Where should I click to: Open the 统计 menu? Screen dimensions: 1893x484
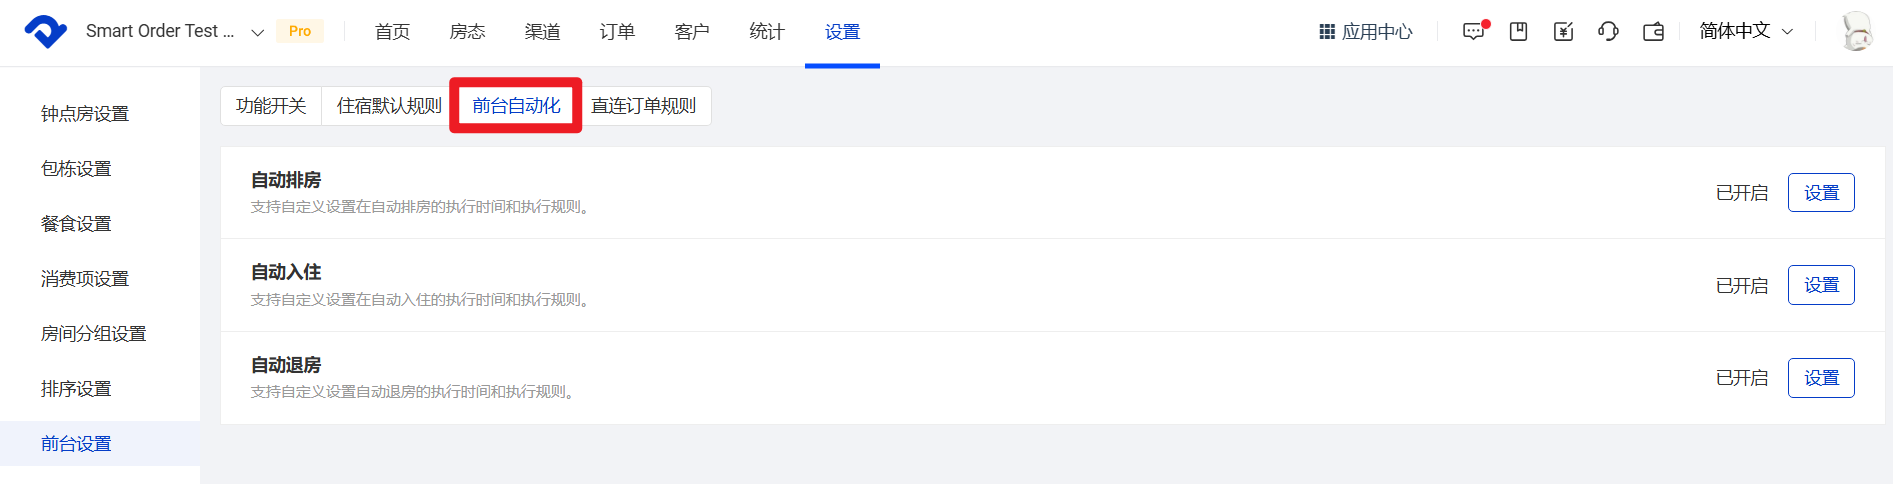(767, 32)
